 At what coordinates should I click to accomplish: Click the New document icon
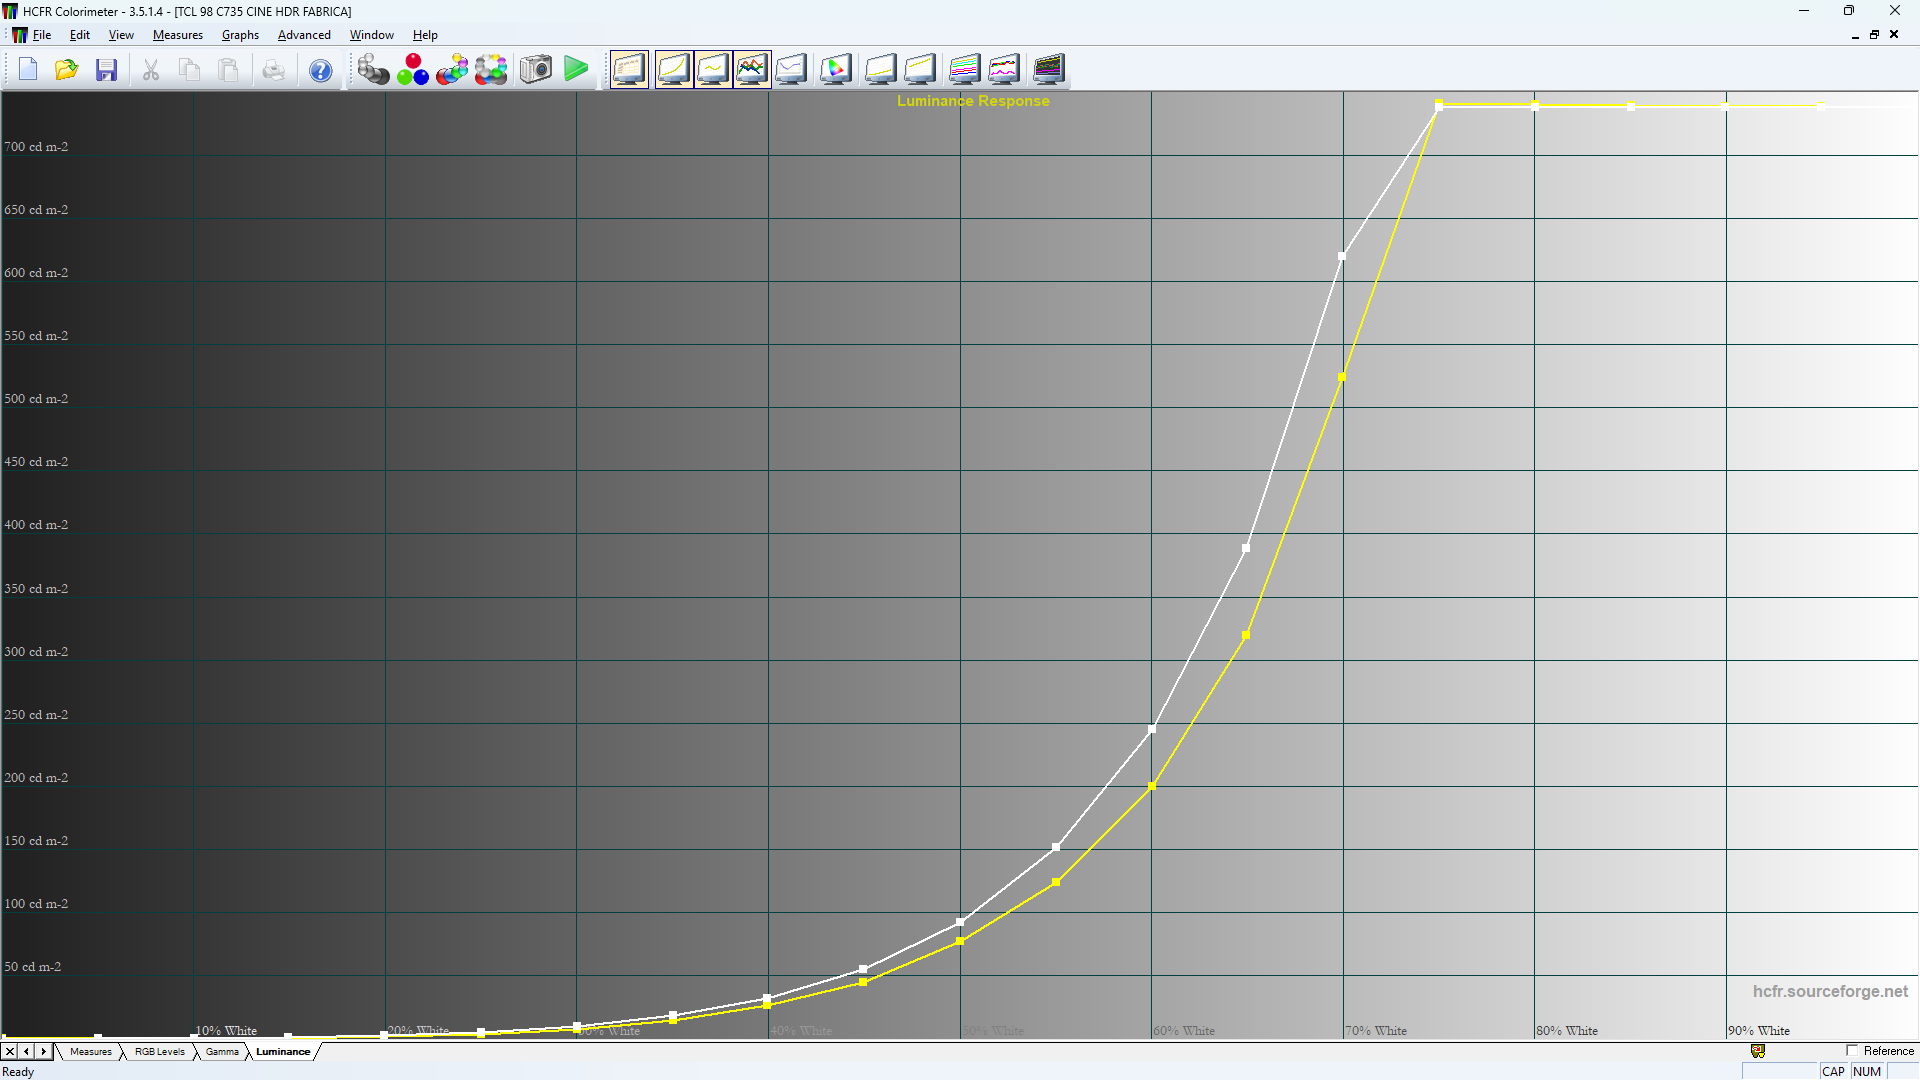[x=28, y=70]
